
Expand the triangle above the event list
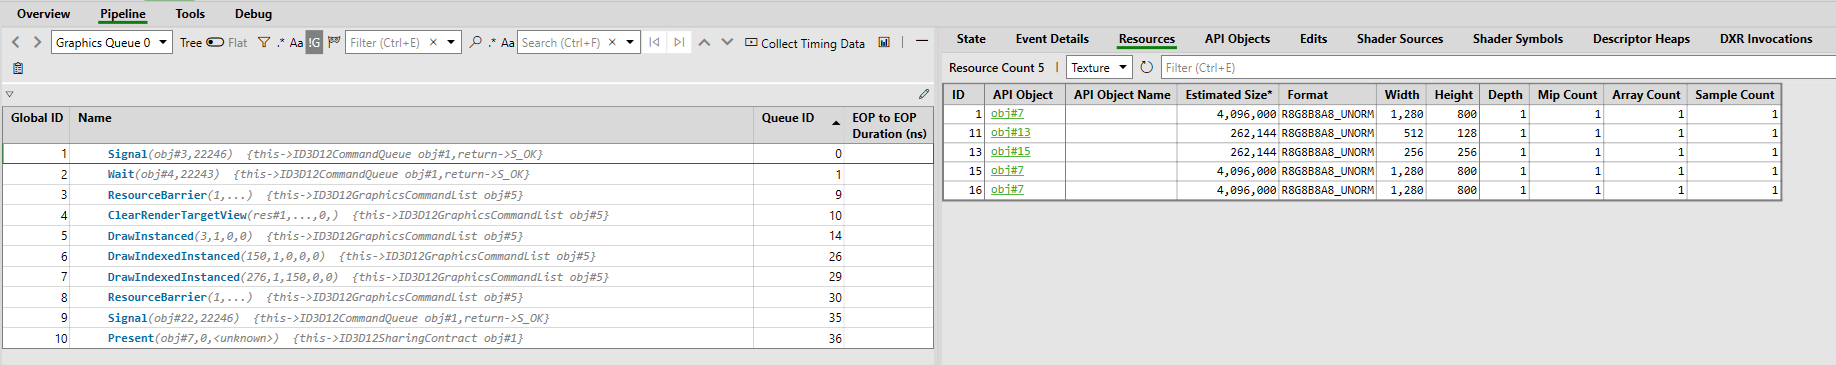(10, 94)
